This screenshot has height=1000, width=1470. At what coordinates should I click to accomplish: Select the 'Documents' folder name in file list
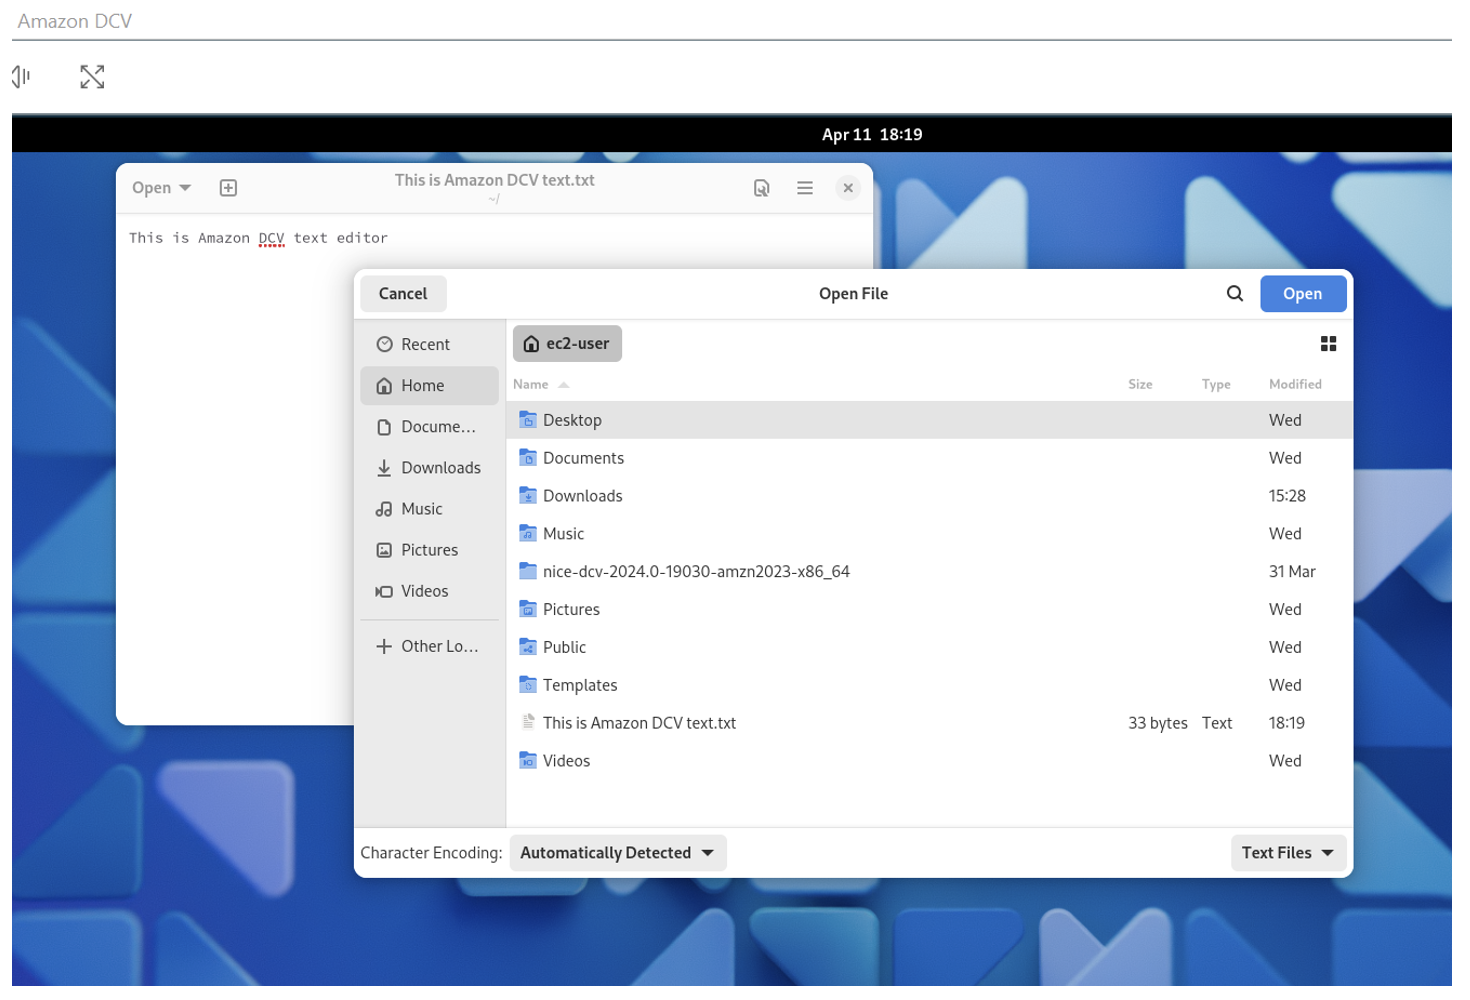coord(584,458)
